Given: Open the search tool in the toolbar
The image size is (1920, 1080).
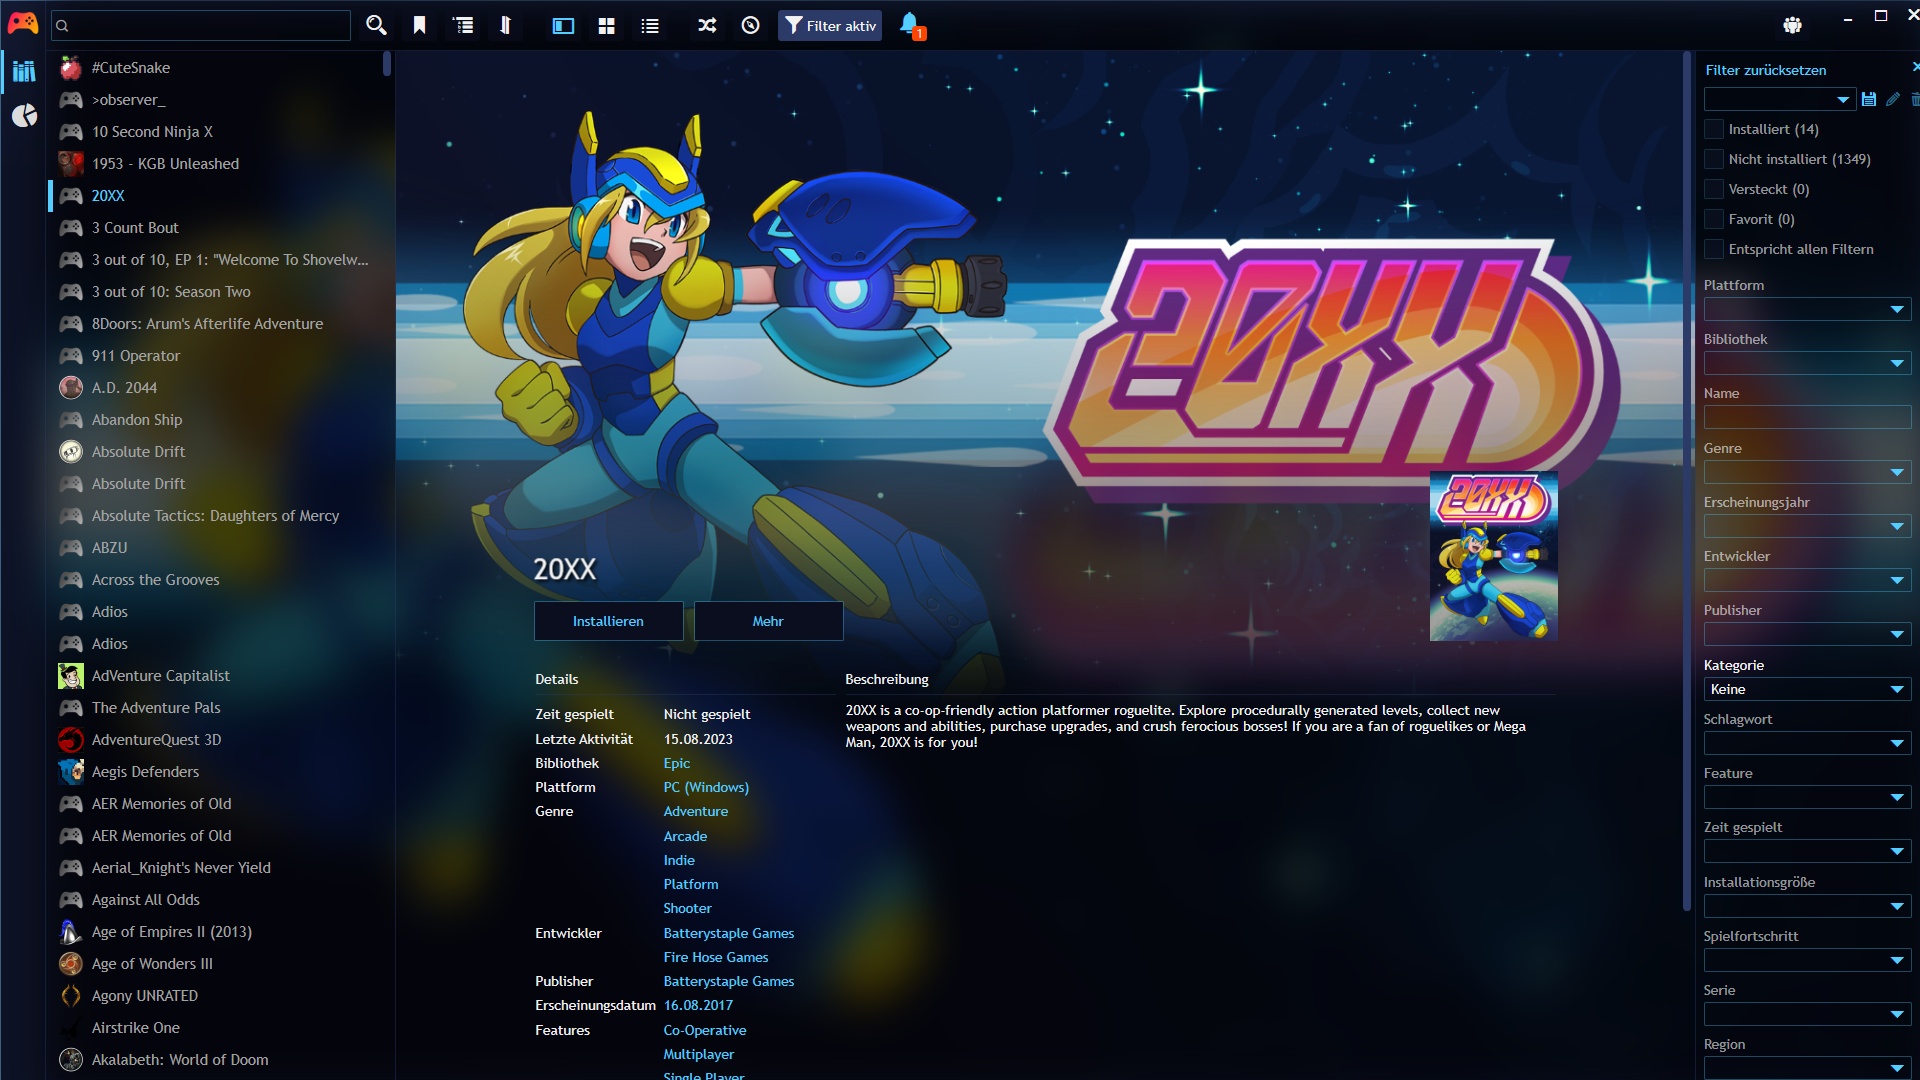Looking at the screenshot, I should coord(376,25).
